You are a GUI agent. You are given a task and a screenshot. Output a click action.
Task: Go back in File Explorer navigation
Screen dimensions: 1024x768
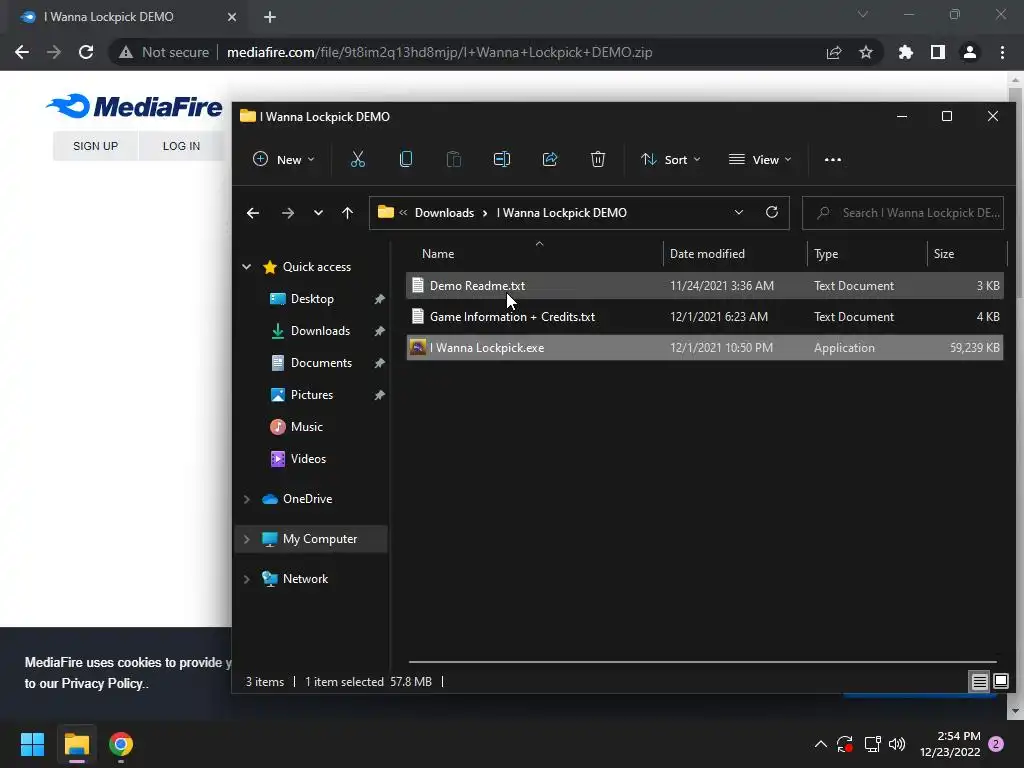click(253, 213)
